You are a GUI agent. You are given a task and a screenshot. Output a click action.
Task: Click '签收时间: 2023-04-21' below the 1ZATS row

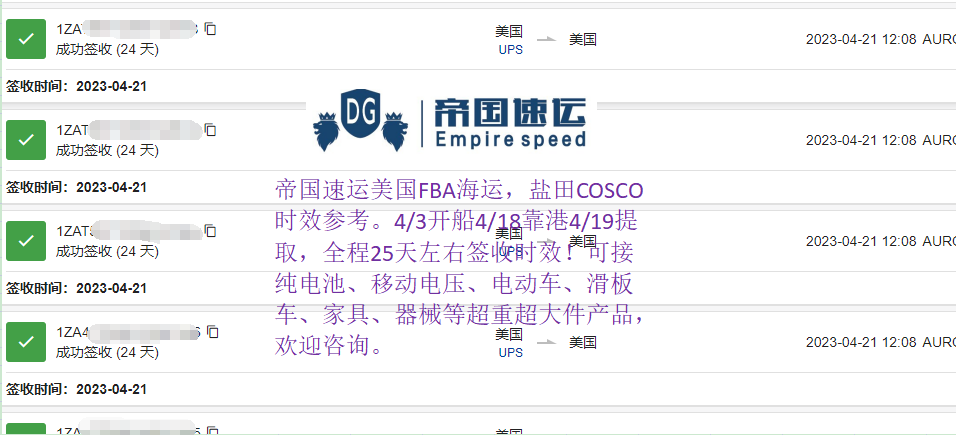point(76,288)
